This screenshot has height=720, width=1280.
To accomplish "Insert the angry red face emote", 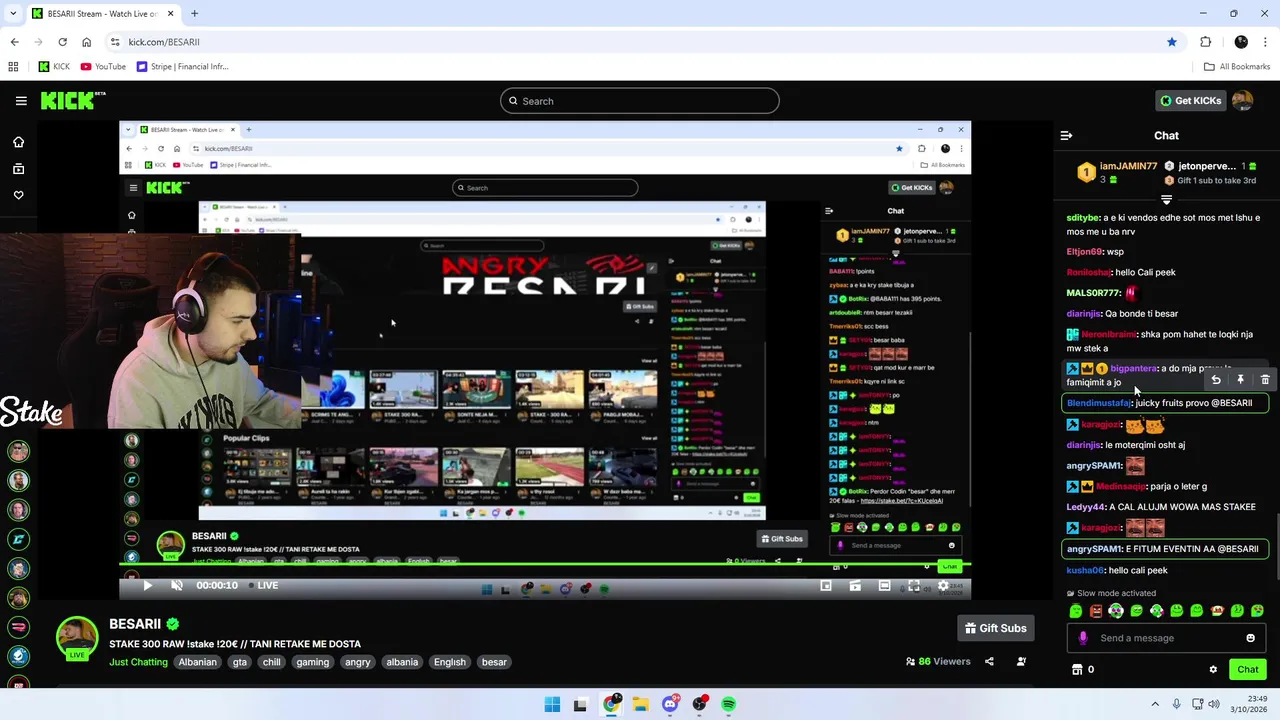I will click(1096, 611).
